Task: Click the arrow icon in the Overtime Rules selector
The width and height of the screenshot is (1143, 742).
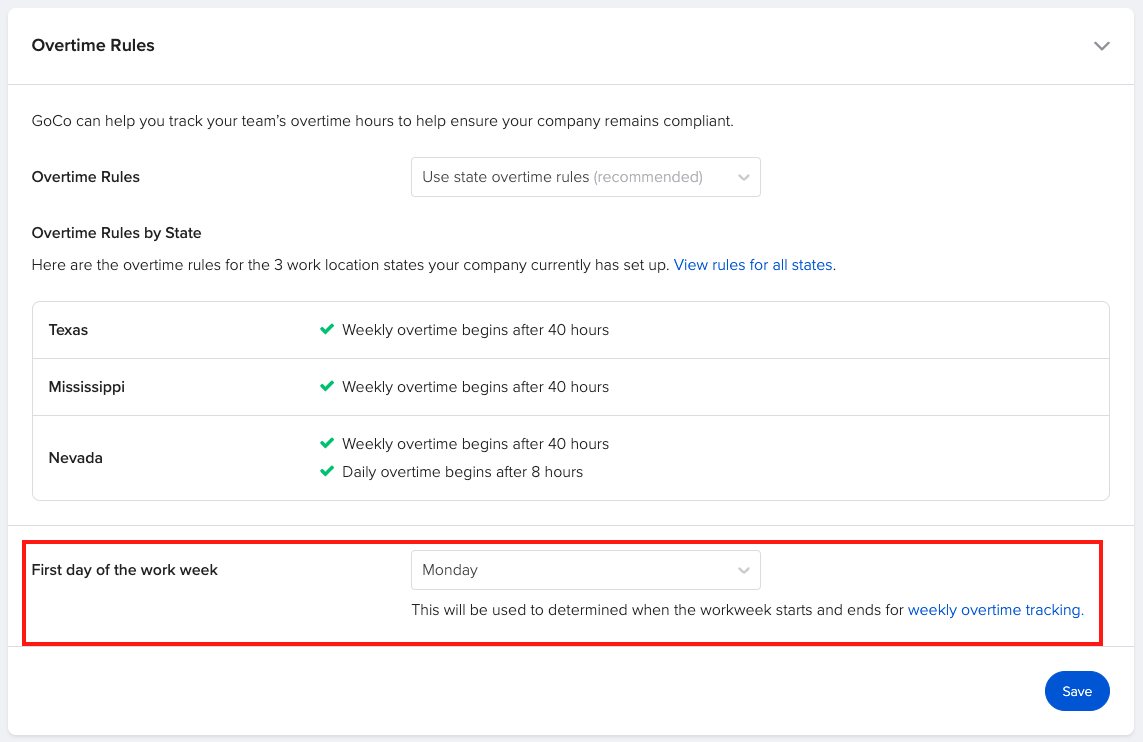Action: tap(743, 178)
